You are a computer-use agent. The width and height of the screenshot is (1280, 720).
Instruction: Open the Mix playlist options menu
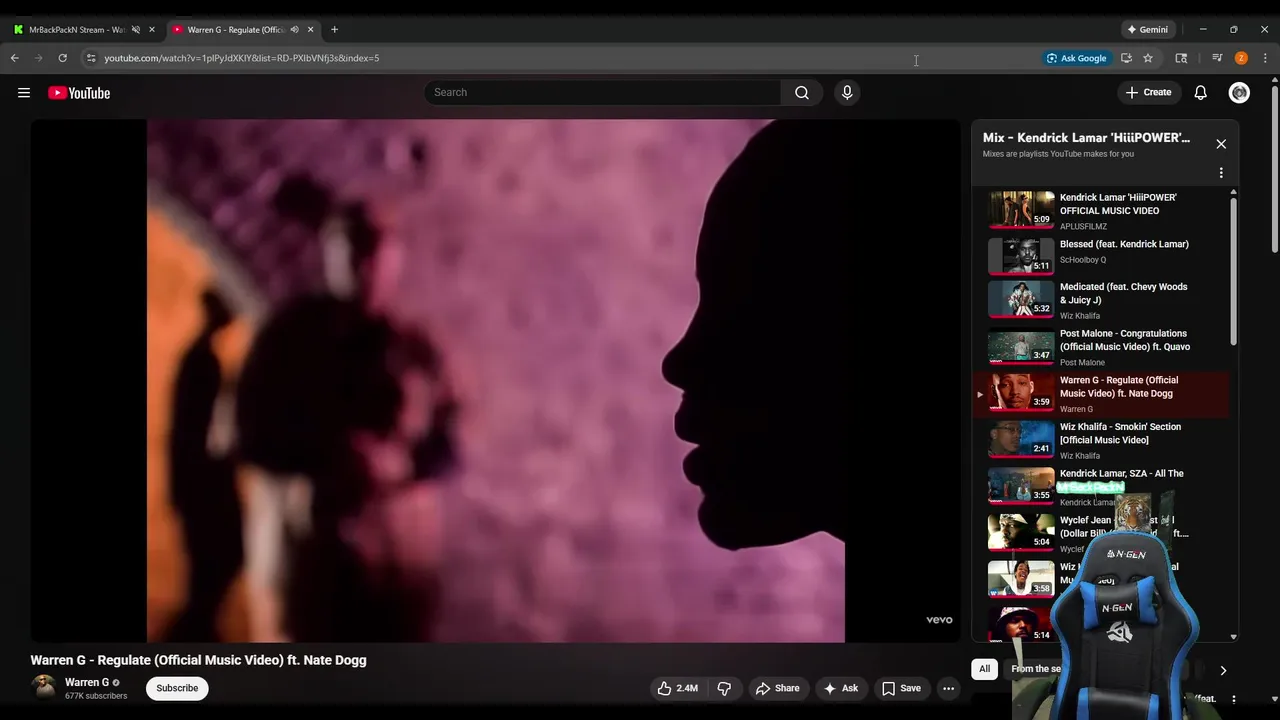coord(1221,173)
